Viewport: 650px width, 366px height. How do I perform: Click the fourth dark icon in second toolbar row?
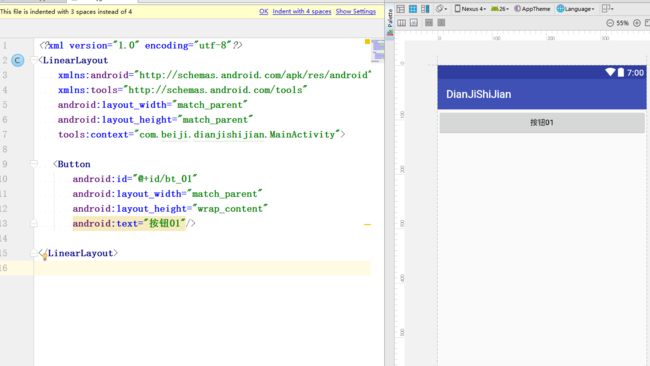[441, 23]
